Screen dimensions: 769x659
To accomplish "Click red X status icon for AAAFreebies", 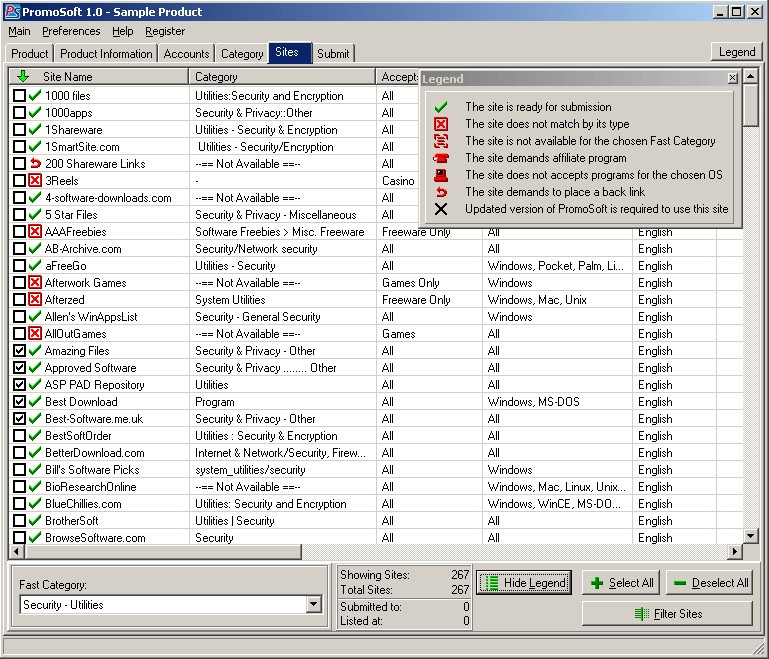I will 35,231.
